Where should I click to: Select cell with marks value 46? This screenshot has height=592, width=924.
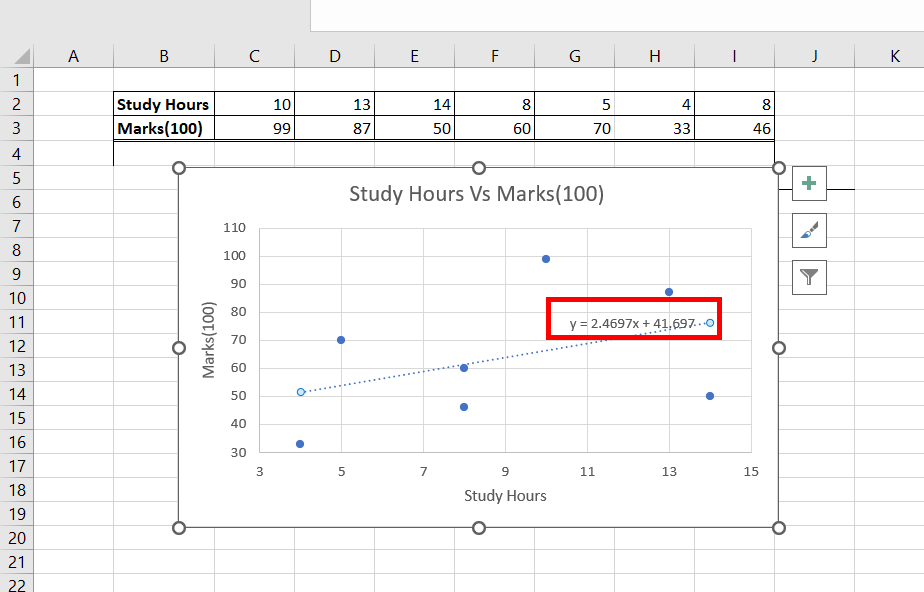point(734,128)
